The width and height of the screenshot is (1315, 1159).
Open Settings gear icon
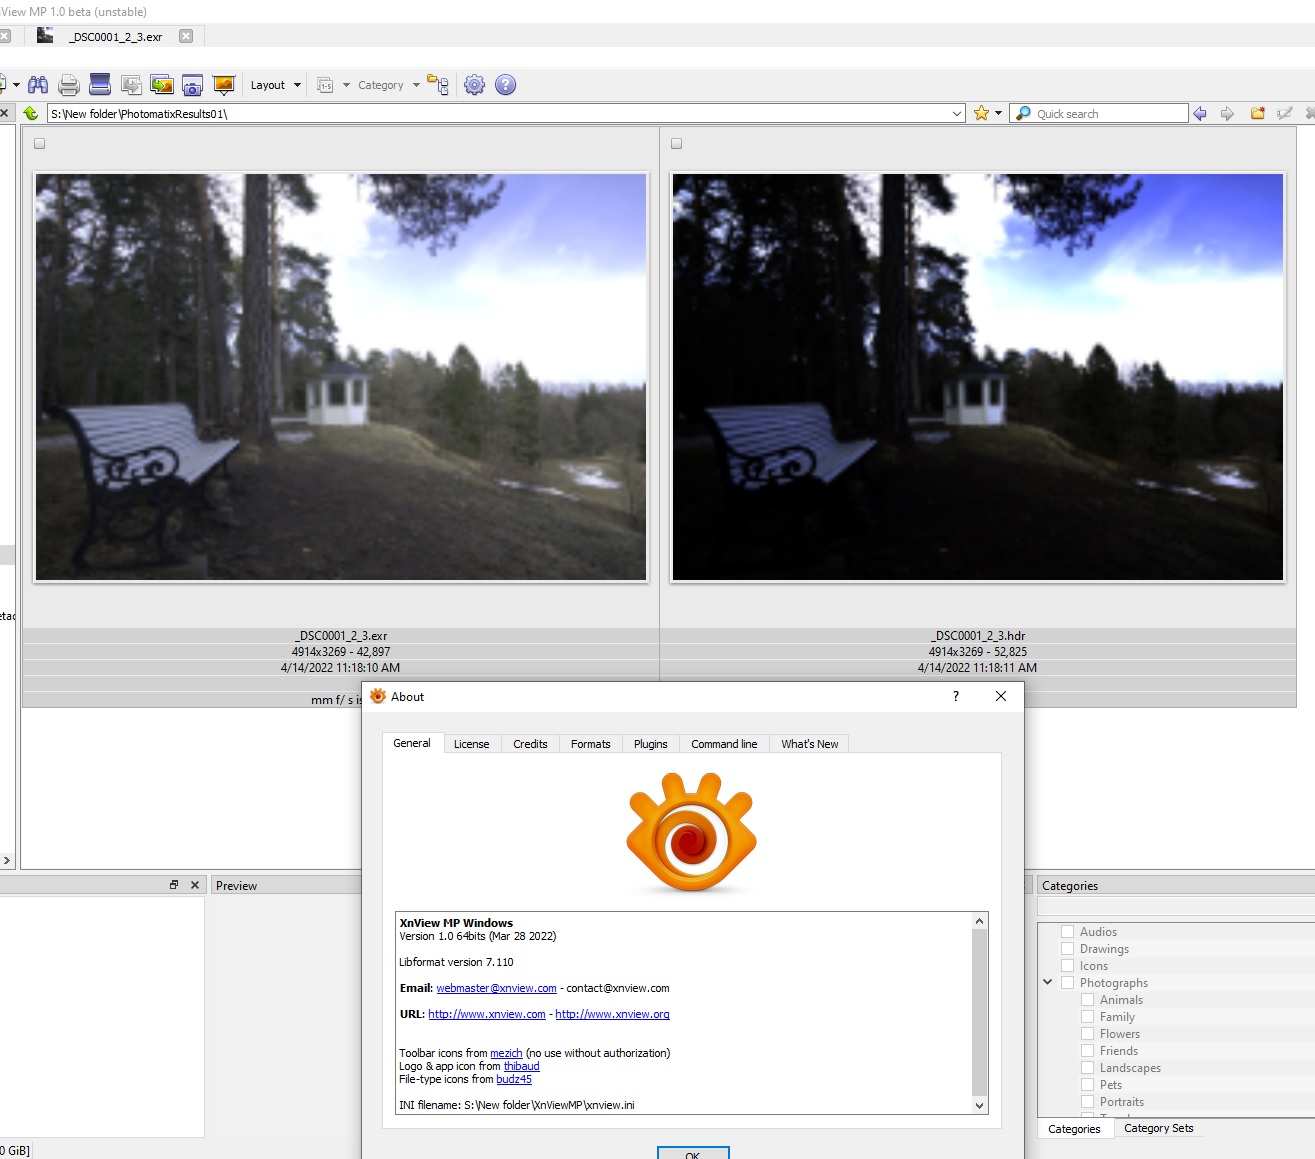(475, 85)
